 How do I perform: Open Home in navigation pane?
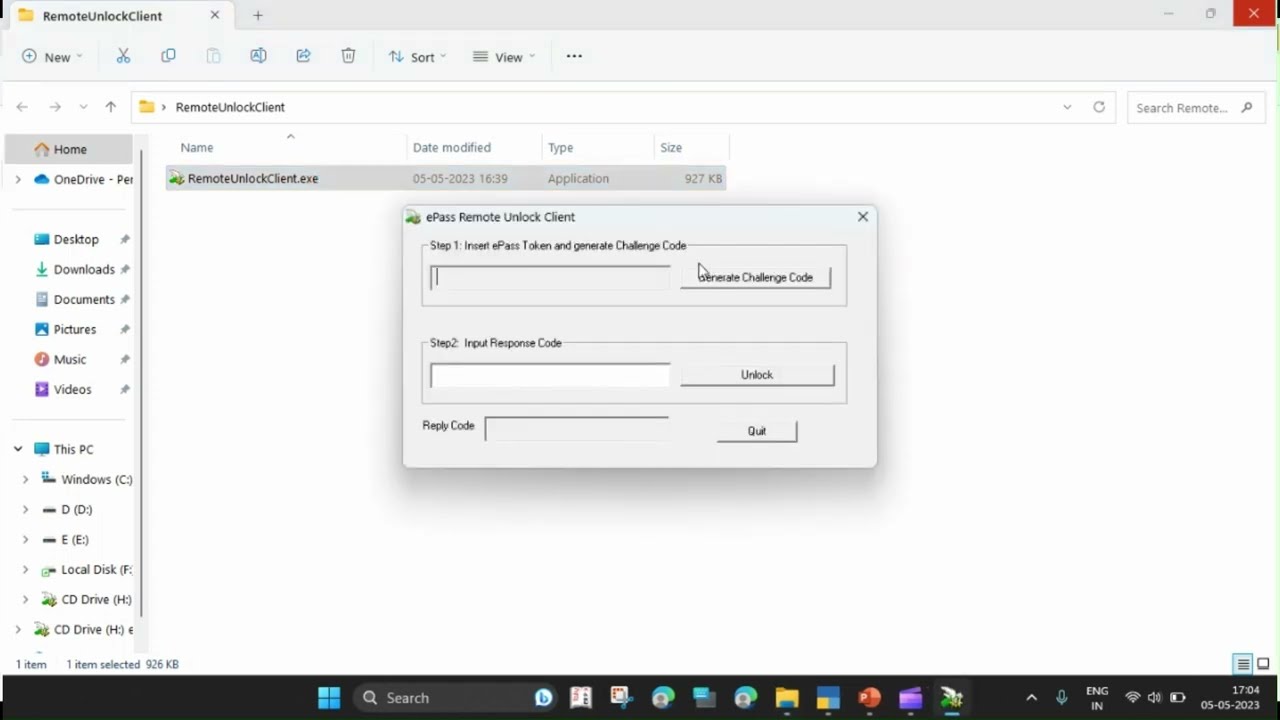[x=69, y=149]
